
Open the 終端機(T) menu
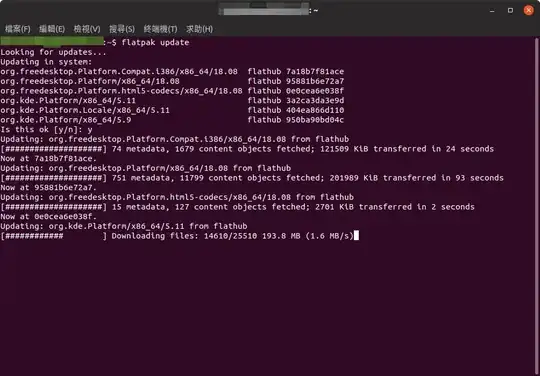point(160,29)
